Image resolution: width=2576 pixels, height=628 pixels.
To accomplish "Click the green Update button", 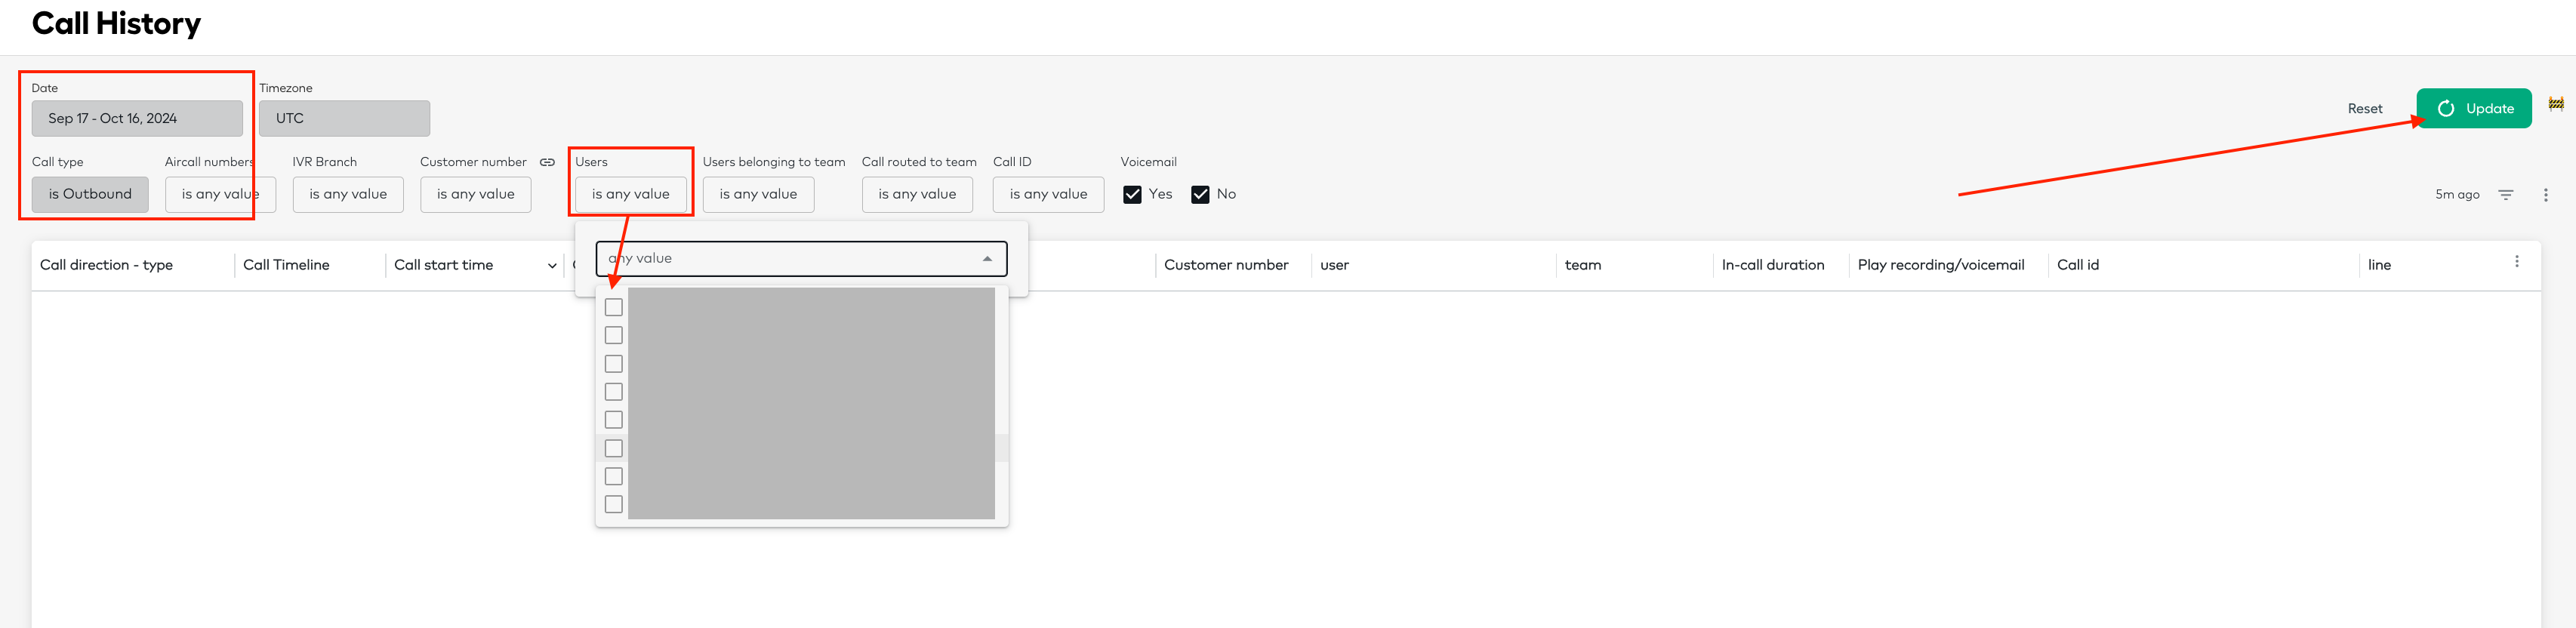I will pos(2473,108).
